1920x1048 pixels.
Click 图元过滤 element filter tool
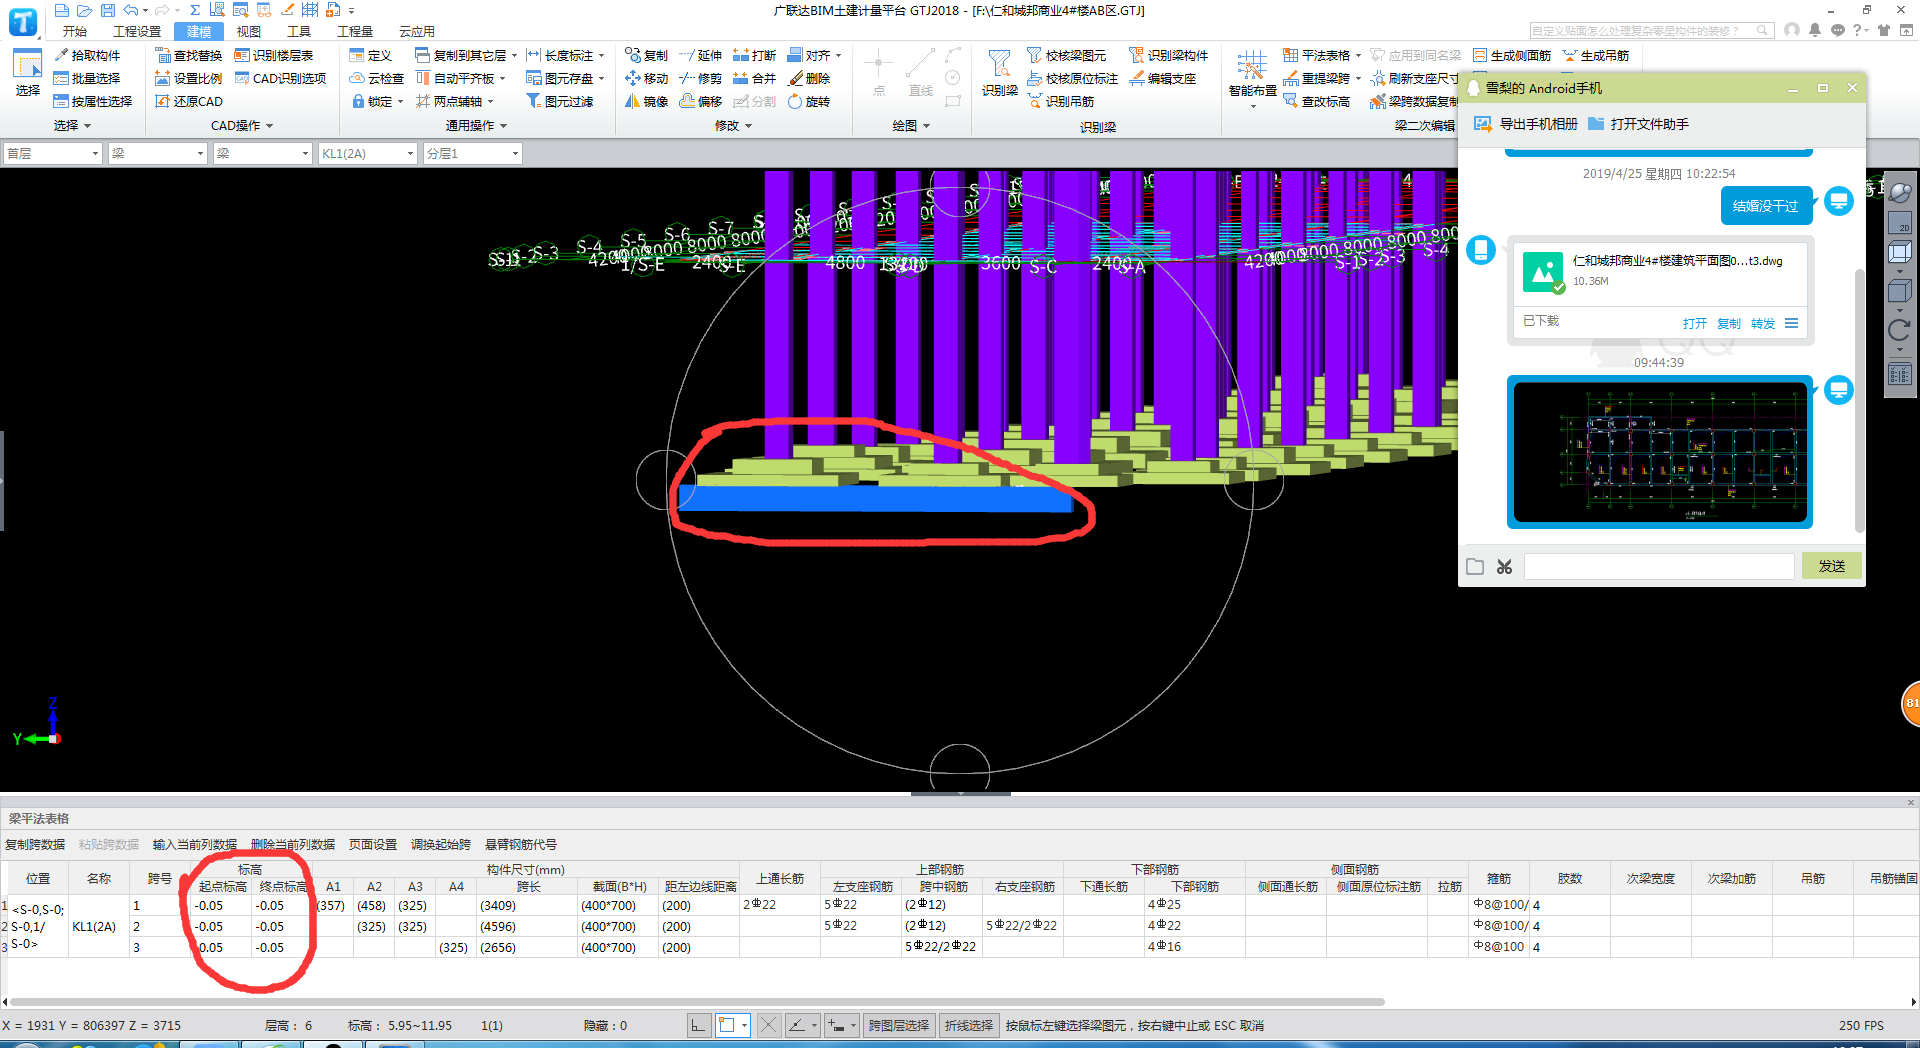click(560, 101)
